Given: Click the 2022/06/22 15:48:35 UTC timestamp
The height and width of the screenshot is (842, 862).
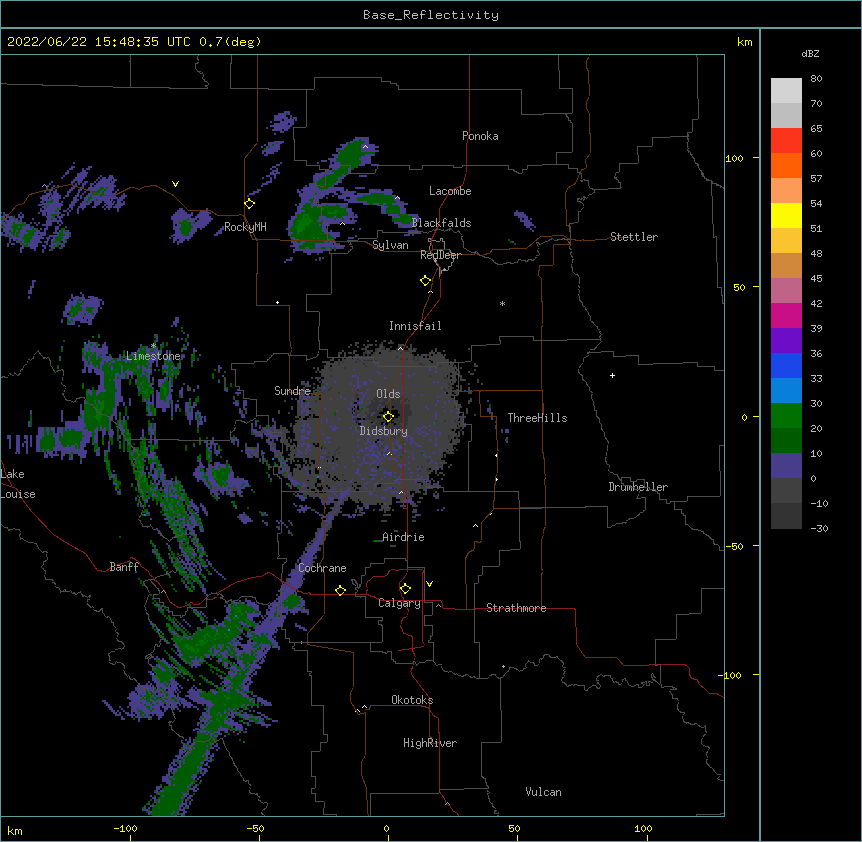Looking at the screenshot, I should click(99, 42).
